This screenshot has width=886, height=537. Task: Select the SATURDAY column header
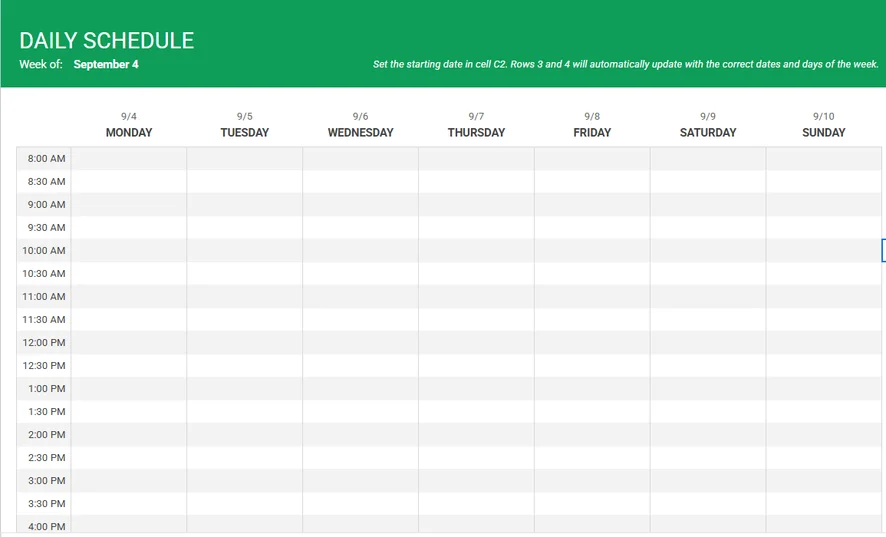tap(708, 132)
